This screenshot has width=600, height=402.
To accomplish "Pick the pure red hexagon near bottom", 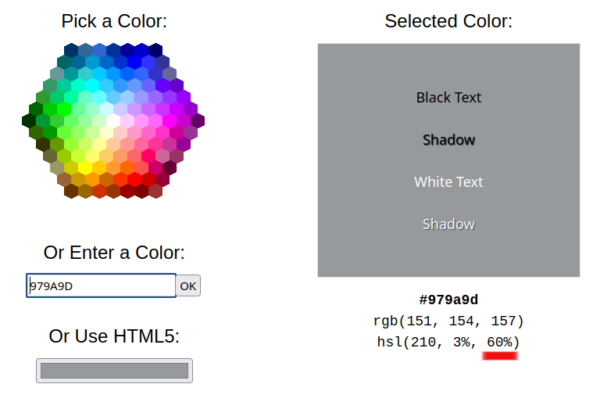I will 134,179.
